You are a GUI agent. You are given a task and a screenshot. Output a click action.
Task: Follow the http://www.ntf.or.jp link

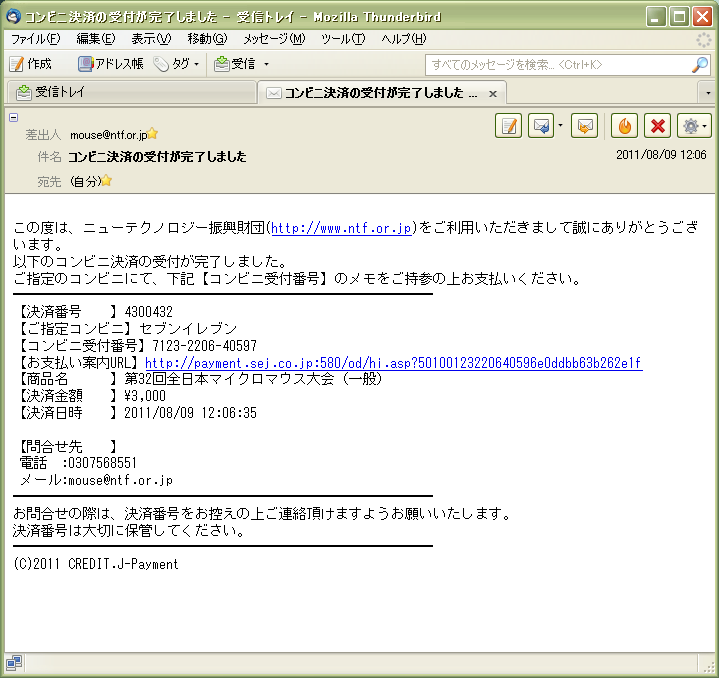[342, 228]
